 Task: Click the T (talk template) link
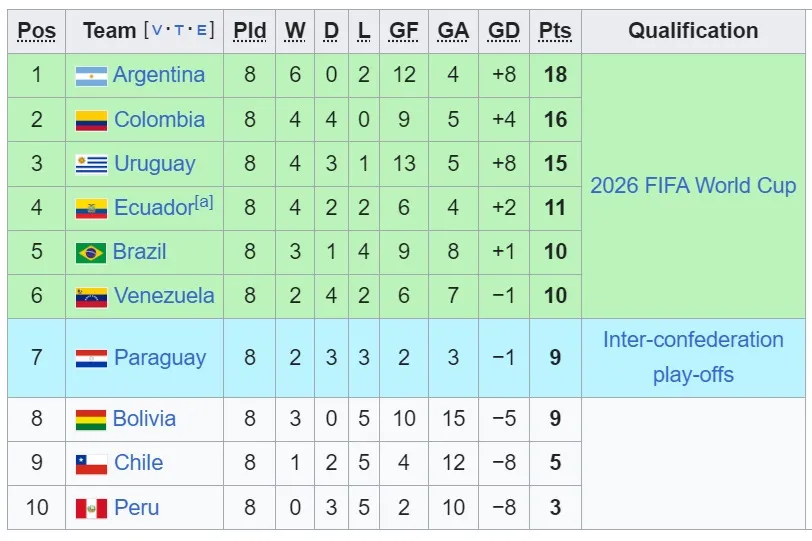[179, 31]
